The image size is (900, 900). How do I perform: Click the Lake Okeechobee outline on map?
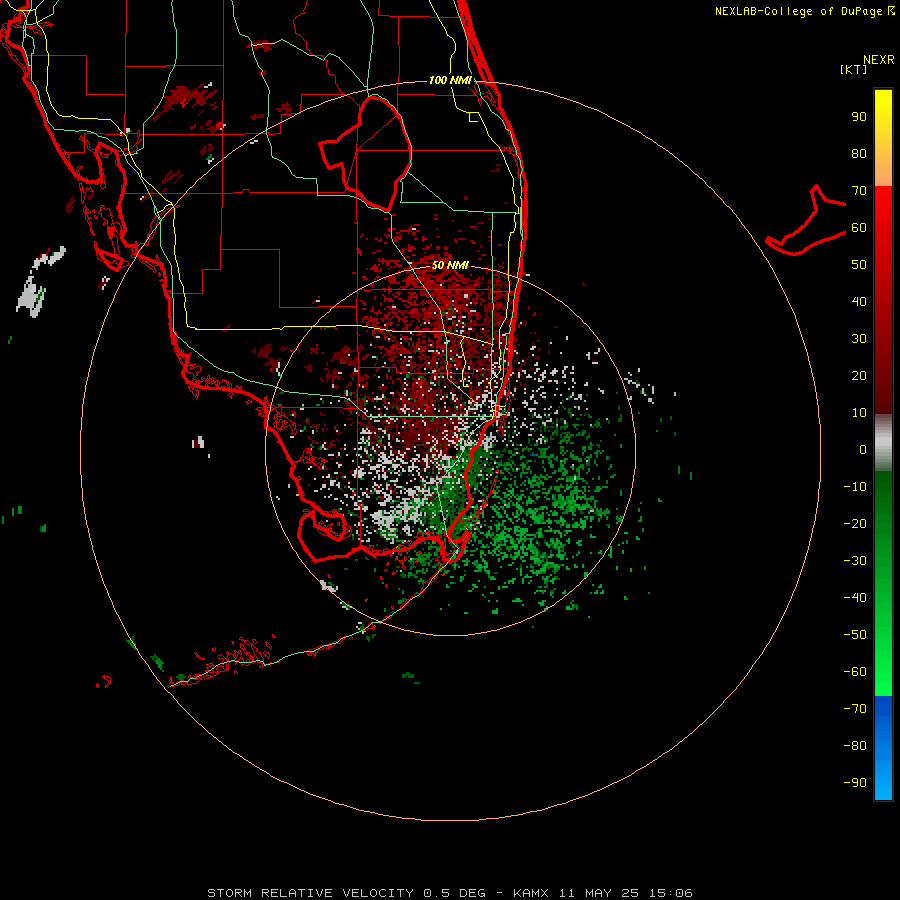point(366,154)
